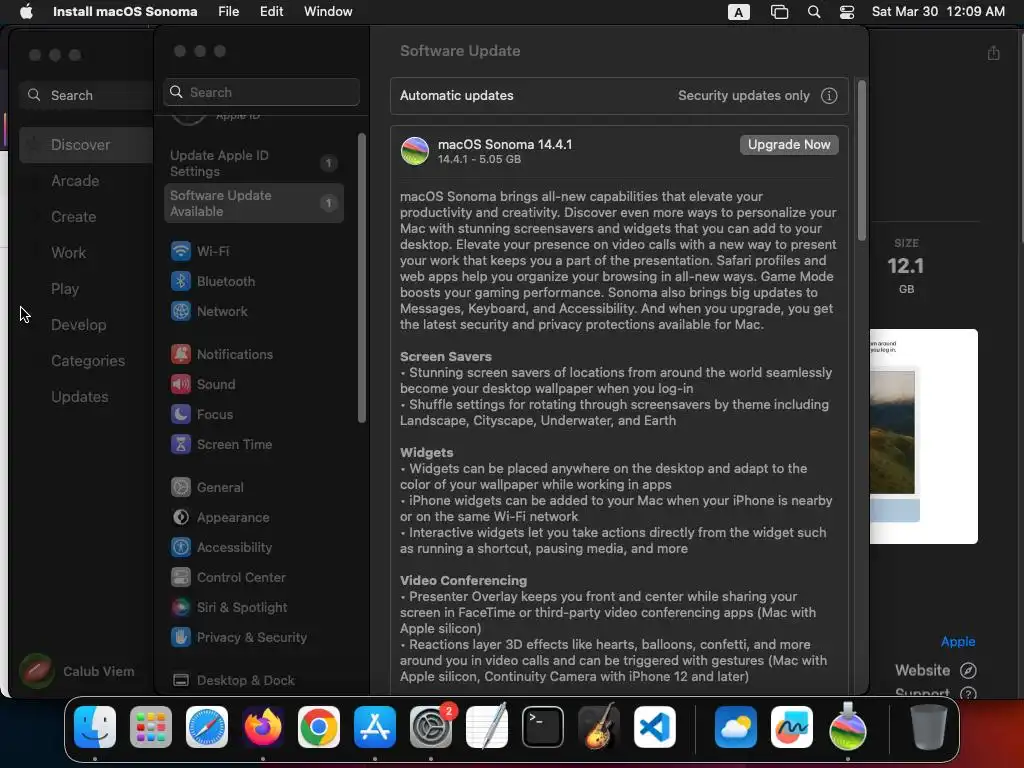The height and width of the screenshot is (768, 1024).
Task: Select Develop in App Store sidebar
Action: pos(86,325)
